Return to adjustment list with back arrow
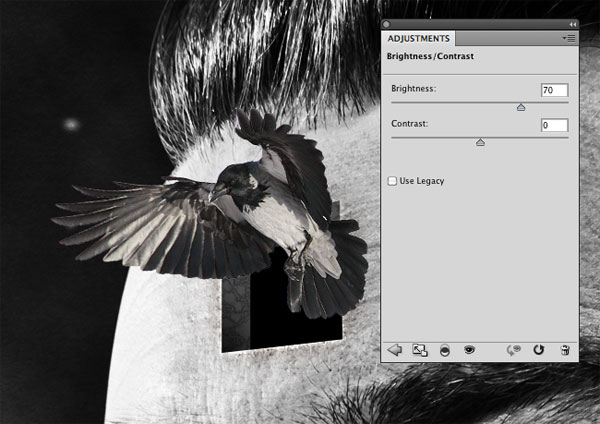This screenshot has width=600, height=424. [x=395, y=350]
